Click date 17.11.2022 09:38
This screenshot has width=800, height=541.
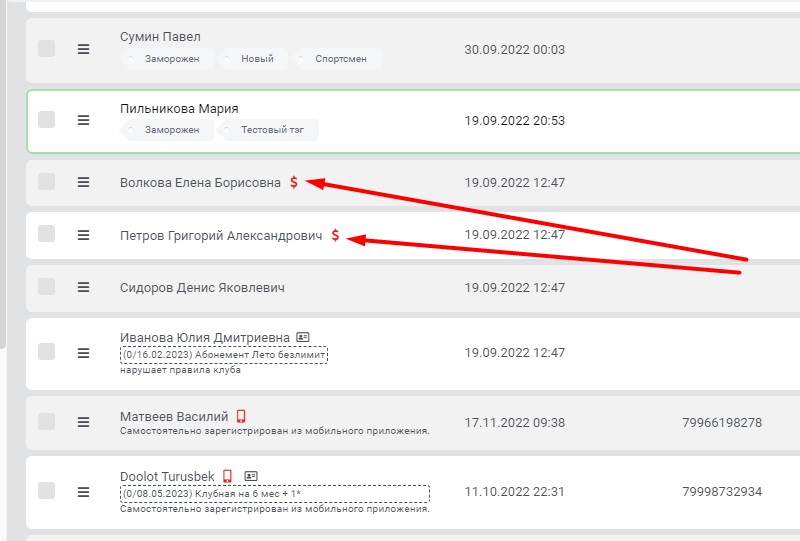tap(514, 423)
